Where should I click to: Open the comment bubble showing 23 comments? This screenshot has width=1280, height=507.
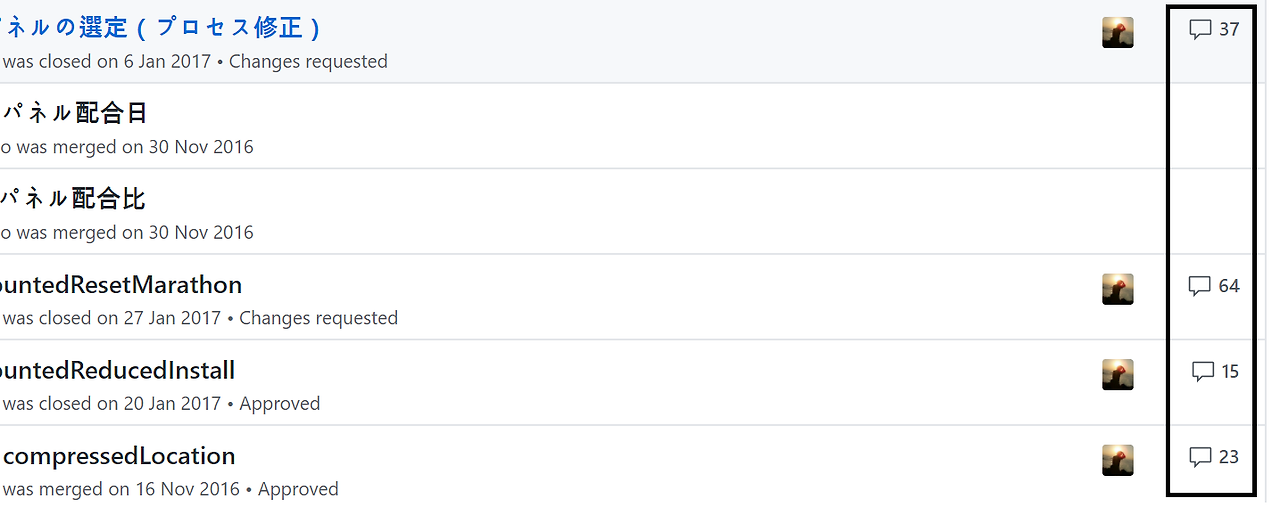1200,457
